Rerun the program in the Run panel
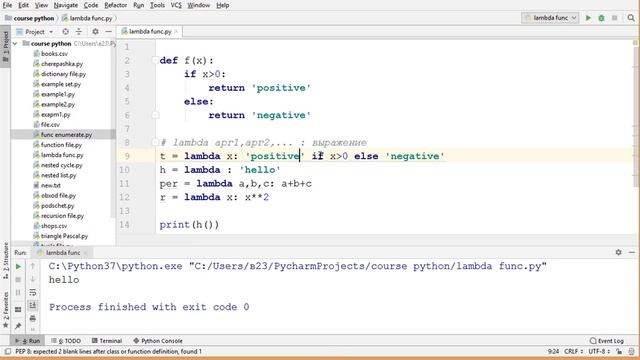 pos(18,267)
